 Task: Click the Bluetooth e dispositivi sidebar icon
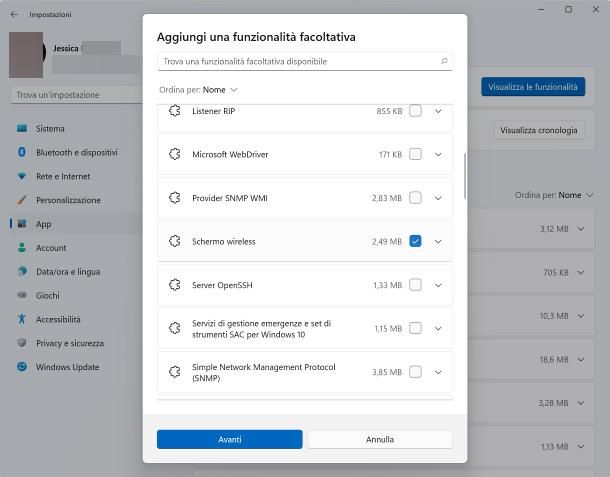[22, 152]
